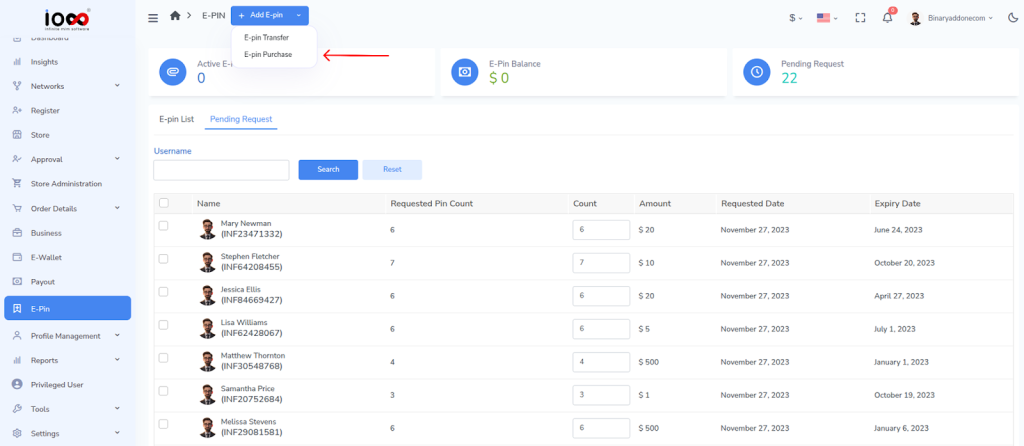The width and height of the screenshot is (1024, 446).
Task: Tick checkbox for Mary Newman row
Action: [x=164, y=226]
